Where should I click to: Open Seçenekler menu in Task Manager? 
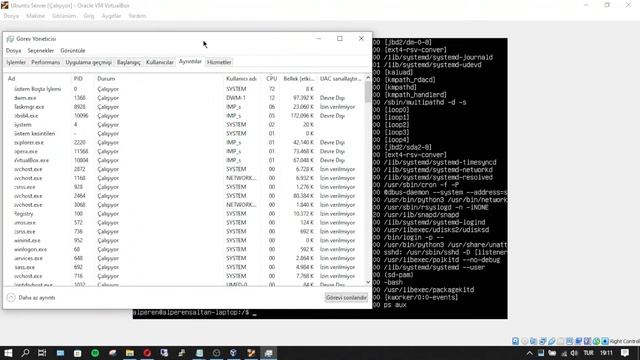click(x=41, y=51)
